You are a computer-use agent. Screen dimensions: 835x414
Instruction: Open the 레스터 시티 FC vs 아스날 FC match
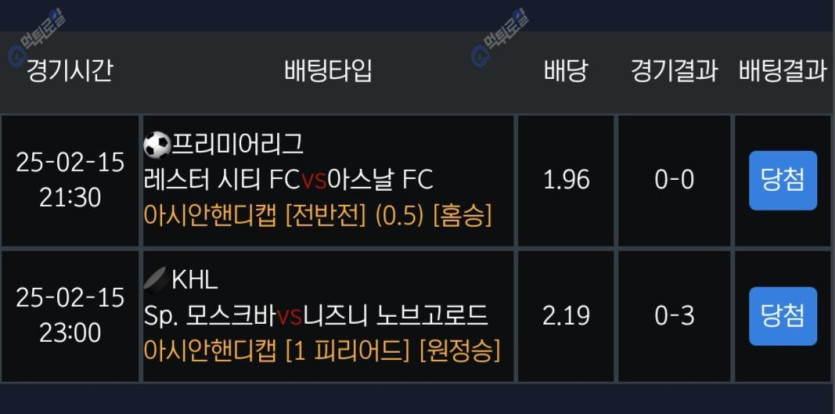pyautogui.click(x=288, y=180)
